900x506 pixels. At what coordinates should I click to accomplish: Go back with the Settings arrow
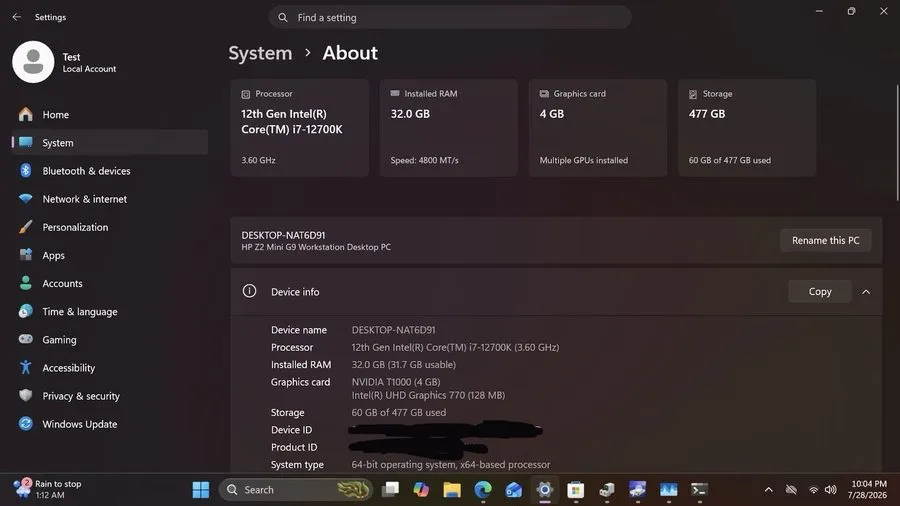(x=17, y=17)
